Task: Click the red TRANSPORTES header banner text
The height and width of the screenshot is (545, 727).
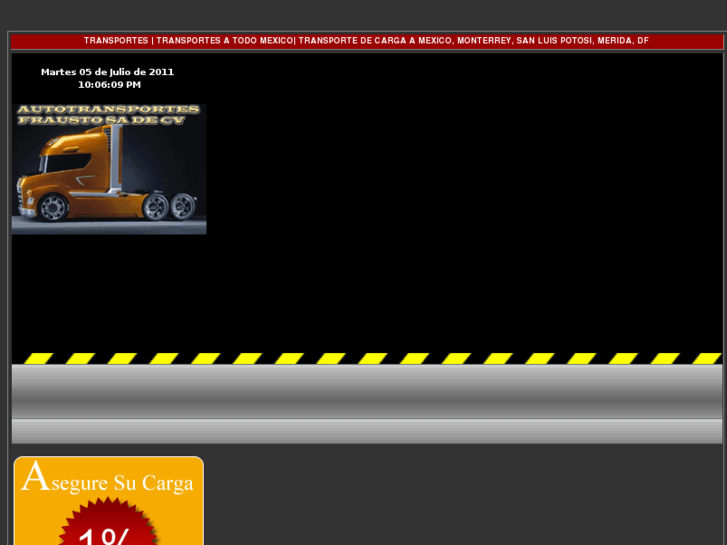Action: pos(366,41)
